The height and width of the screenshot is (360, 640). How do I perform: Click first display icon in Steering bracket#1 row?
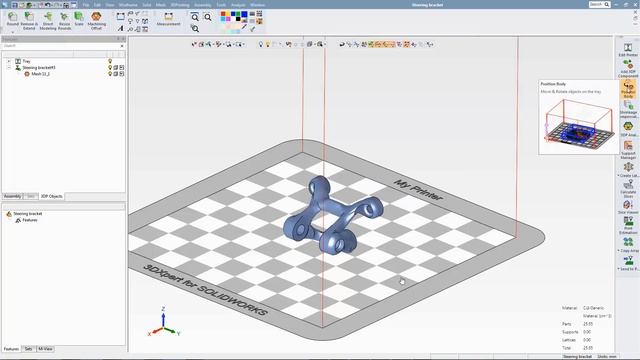(x=116, y=67)
